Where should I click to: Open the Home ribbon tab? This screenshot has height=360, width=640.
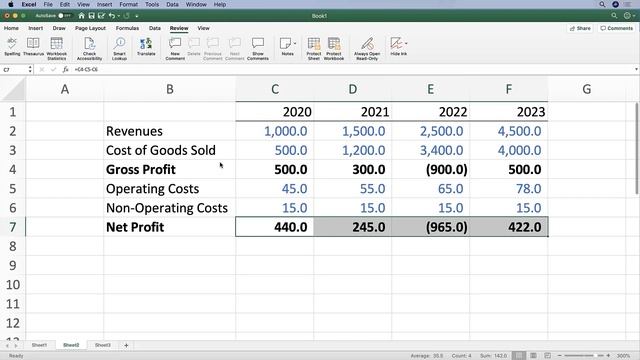tap(11, 28)
